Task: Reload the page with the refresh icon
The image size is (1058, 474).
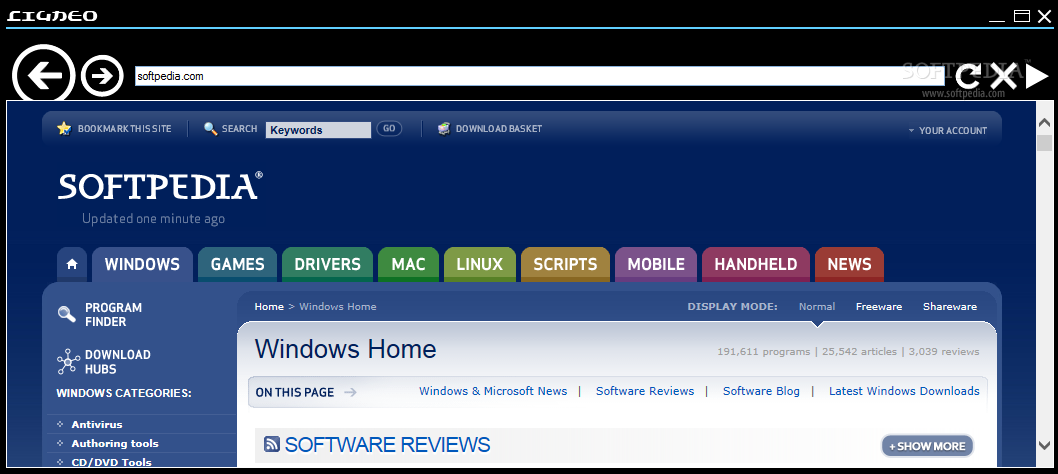Action: pyautogui.click(x=969, y=76)
